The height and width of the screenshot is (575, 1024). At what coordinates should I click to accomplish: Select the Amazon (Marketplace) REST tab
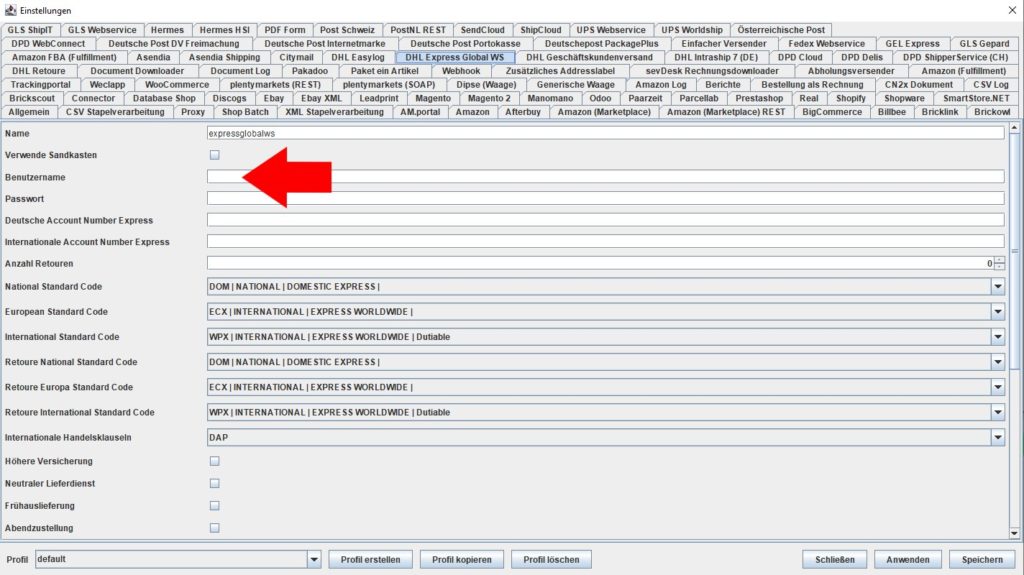pos(726,112)
